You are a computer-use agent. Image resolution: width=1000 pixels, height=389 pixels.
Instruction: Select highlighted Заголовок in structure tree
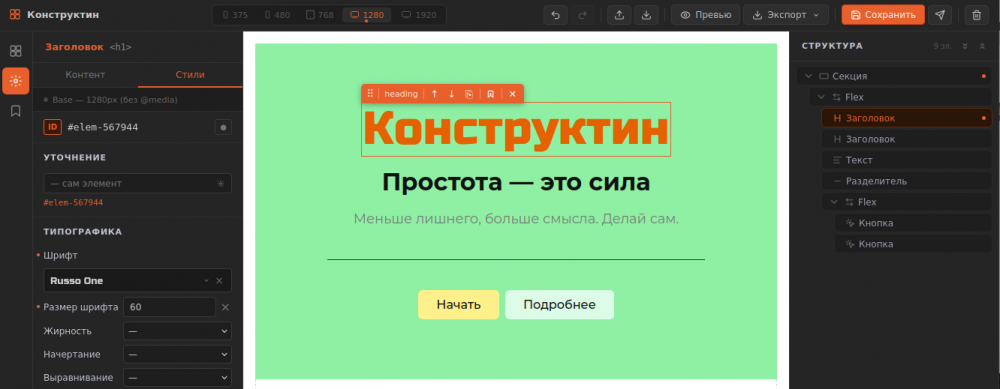[907, 118]
